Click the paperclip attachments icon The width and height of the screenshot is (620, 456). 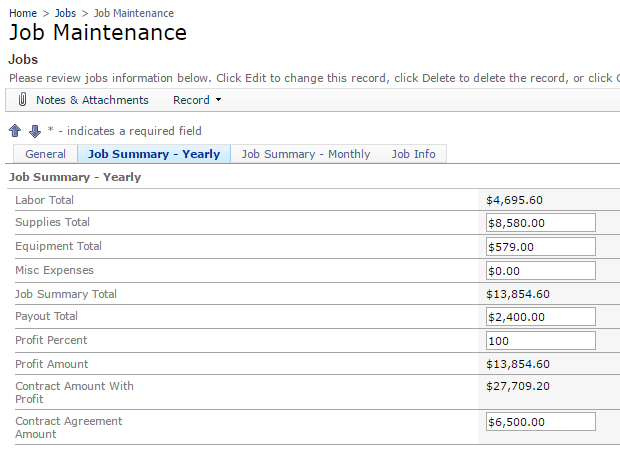tap(22, 100)
